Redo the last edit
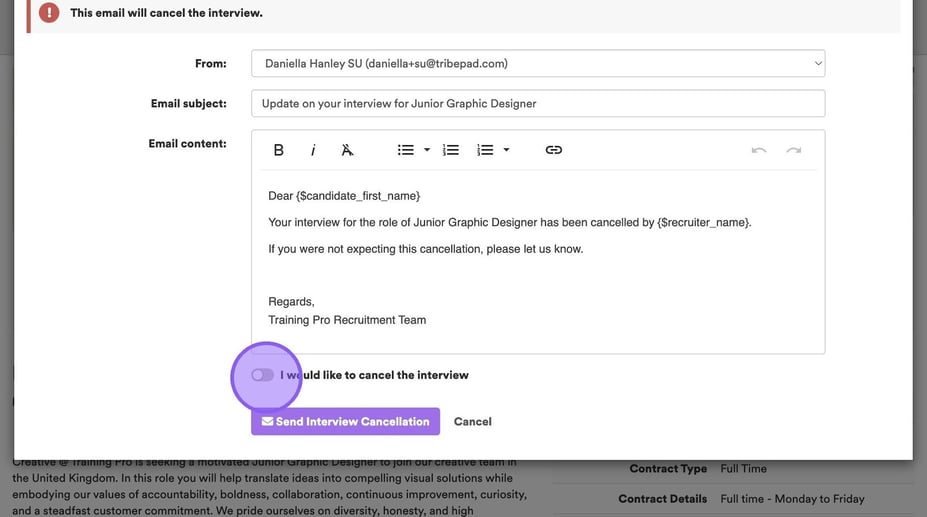The image size is (927, 517). point(793,150)
